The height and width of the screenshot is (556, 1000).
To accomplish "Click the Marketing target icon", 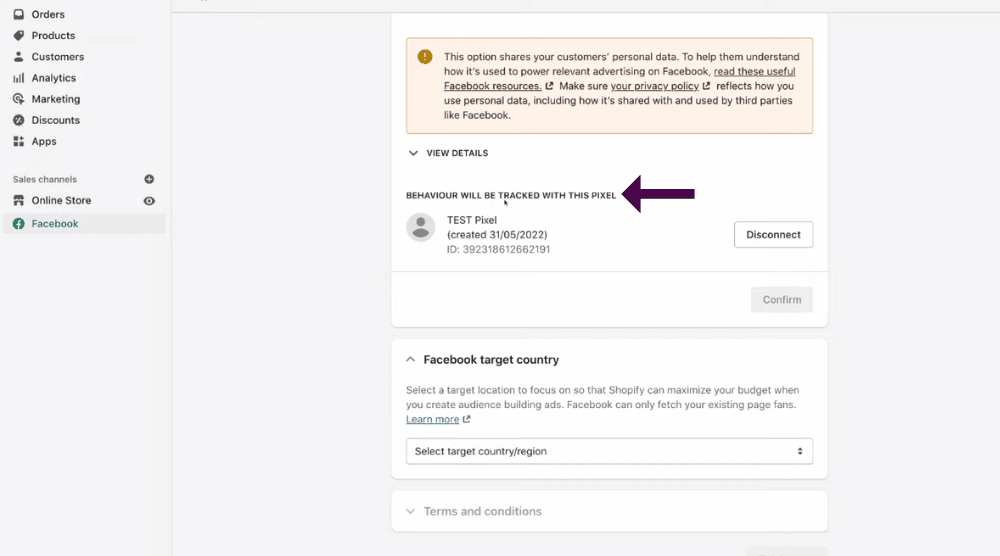I will point(18,99).
